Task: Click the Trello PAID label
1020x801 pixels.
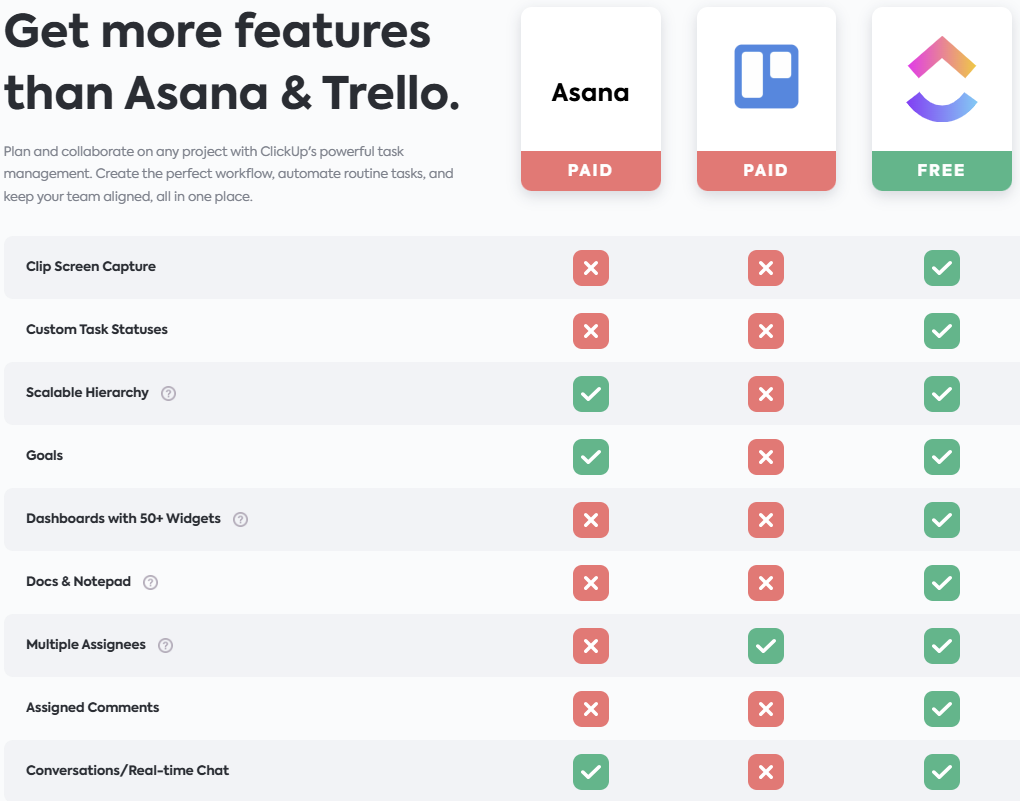Action: (766, 170)
